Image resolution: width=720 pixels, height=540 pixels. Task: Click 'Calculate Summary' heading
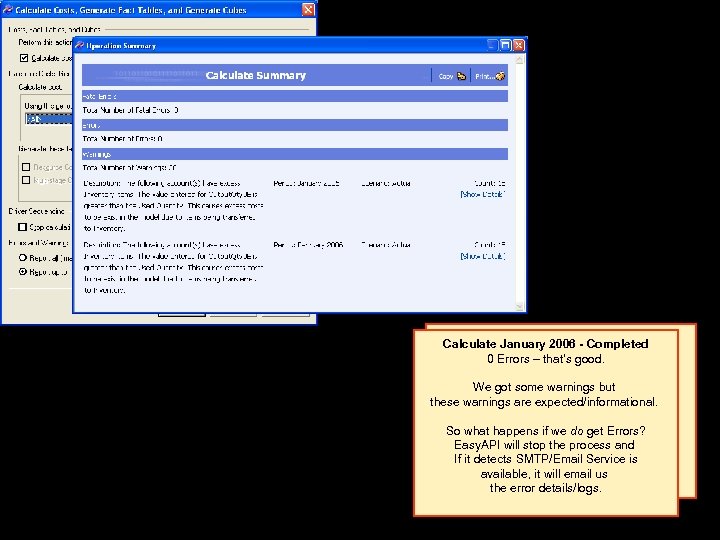pyautogui.click(x=256, y=75)
